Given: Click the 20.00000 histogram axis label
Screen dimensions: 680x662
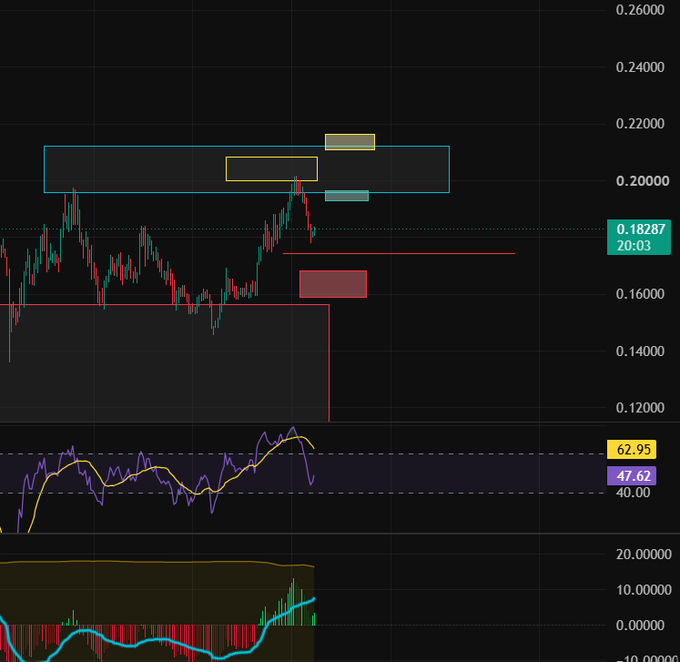Looking at the screenshot, I should click(644, 554).
